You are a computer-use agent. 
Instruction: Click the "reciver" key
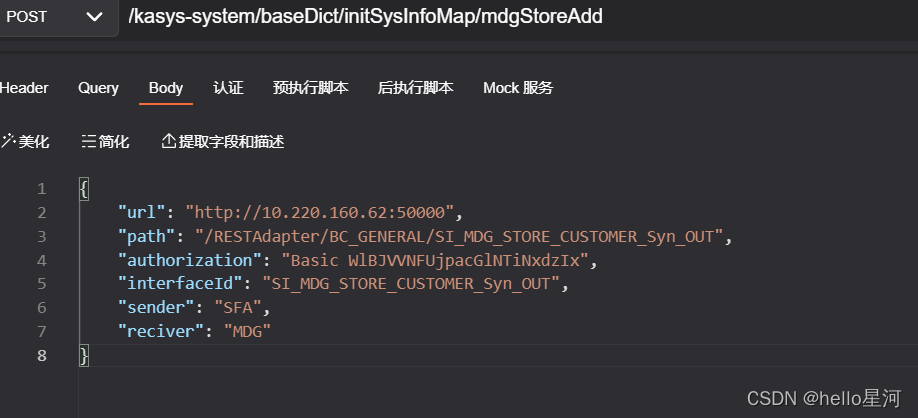pyautogui.click(x=161, y=331)
